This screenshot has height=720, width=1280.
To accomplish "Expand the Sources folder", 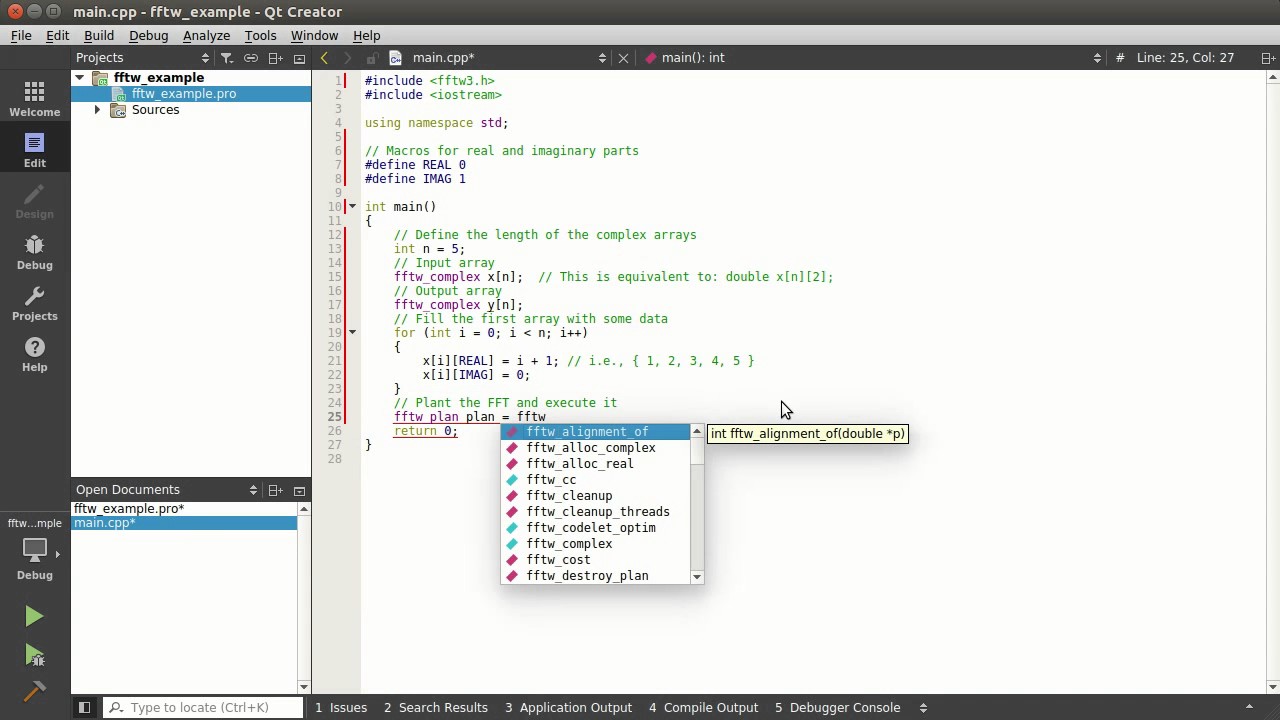I will tap(98, 110).
